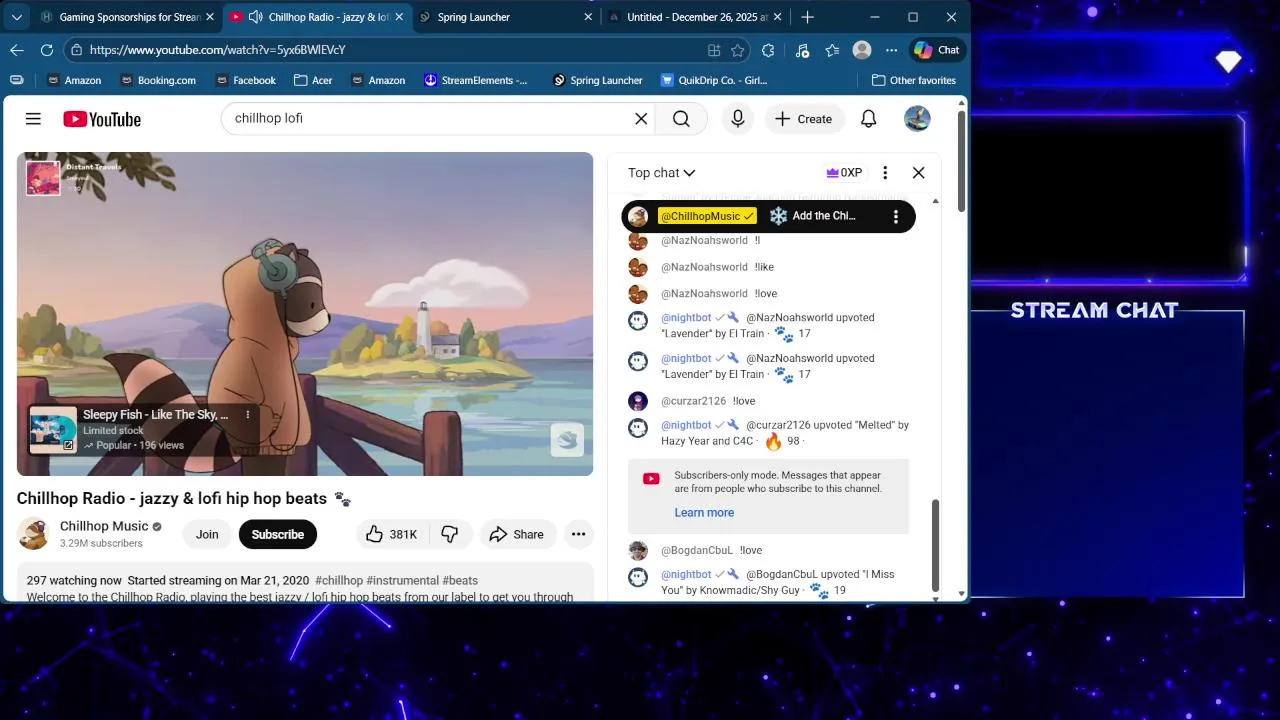Expand the Top chat dropdown
The image size is (1280, 720).
[661, 173]
